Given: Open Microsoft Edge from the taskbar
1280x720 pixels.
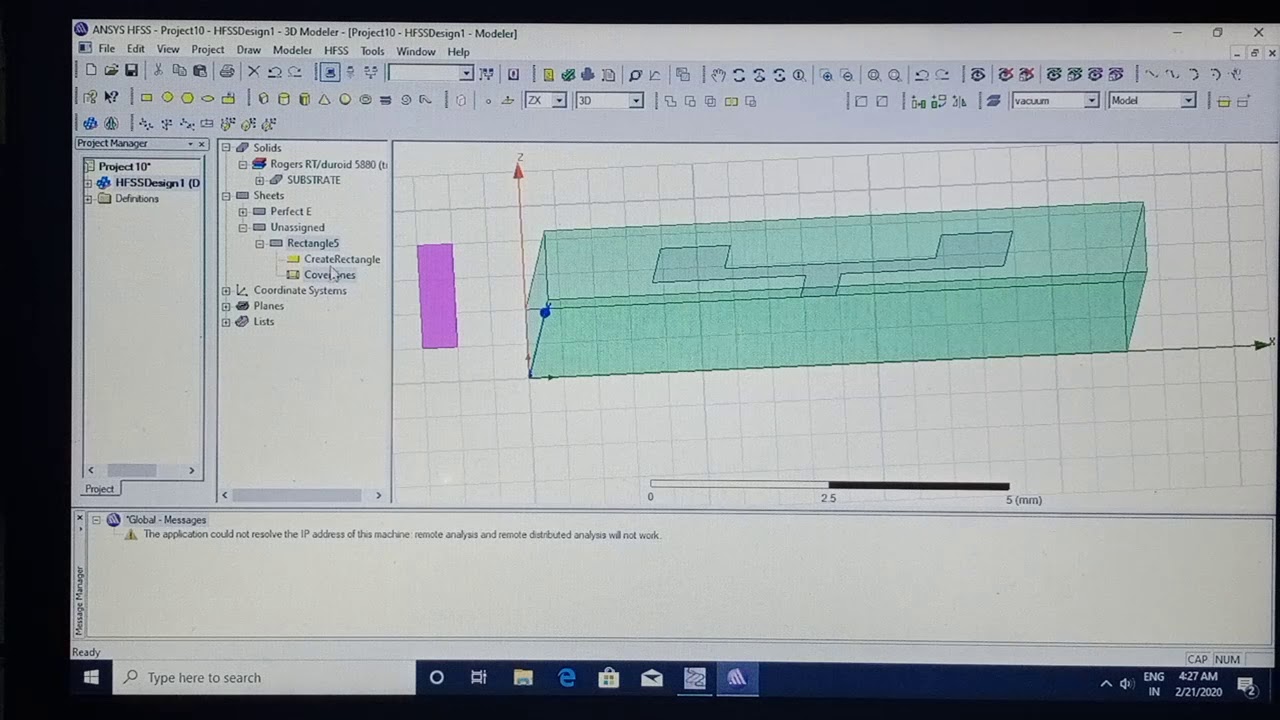Looking at the screenshot, I should pyautogui.click(x=567, y=678).
